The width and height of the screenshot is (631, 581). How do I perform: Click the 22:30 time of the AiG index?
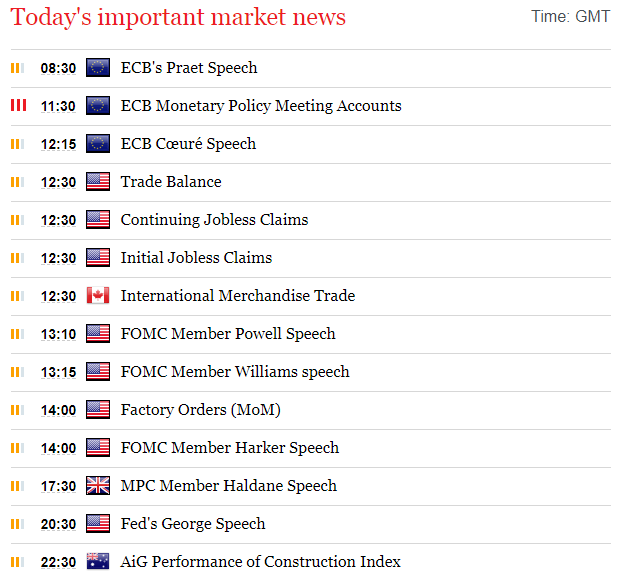click(58, 562)
